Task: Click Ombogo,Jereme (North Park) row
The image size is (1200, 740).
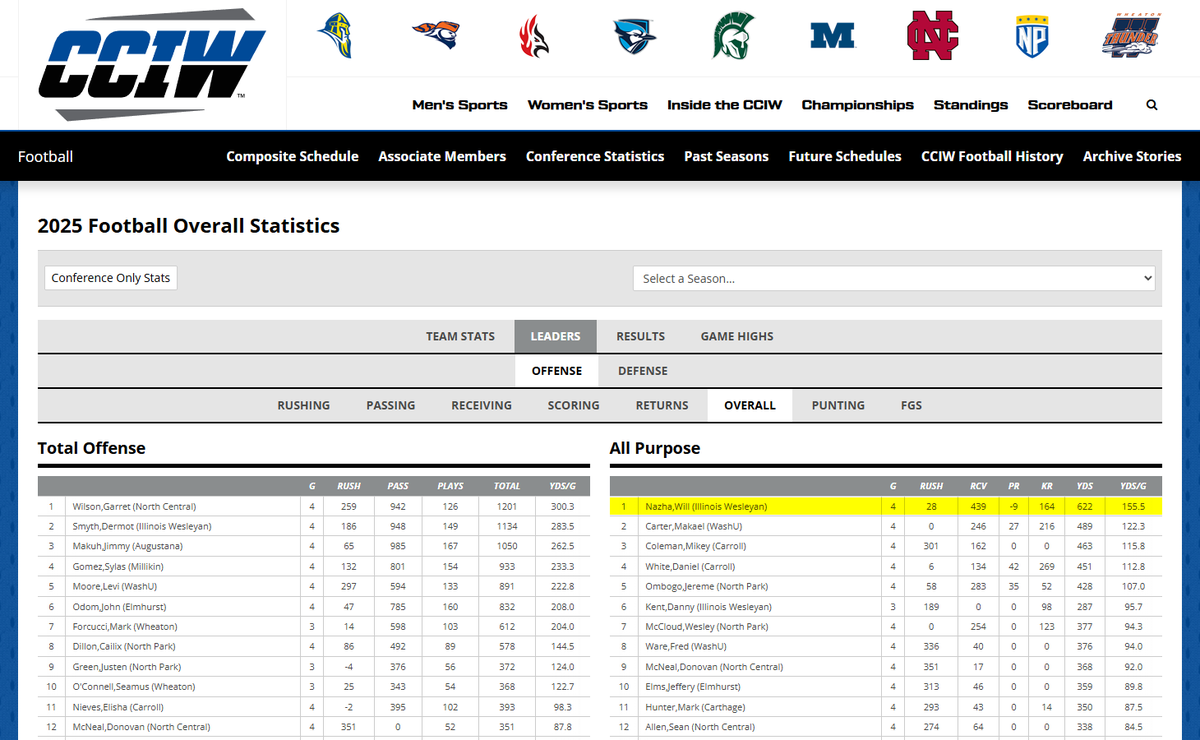Action: click(x=886, y=587)
